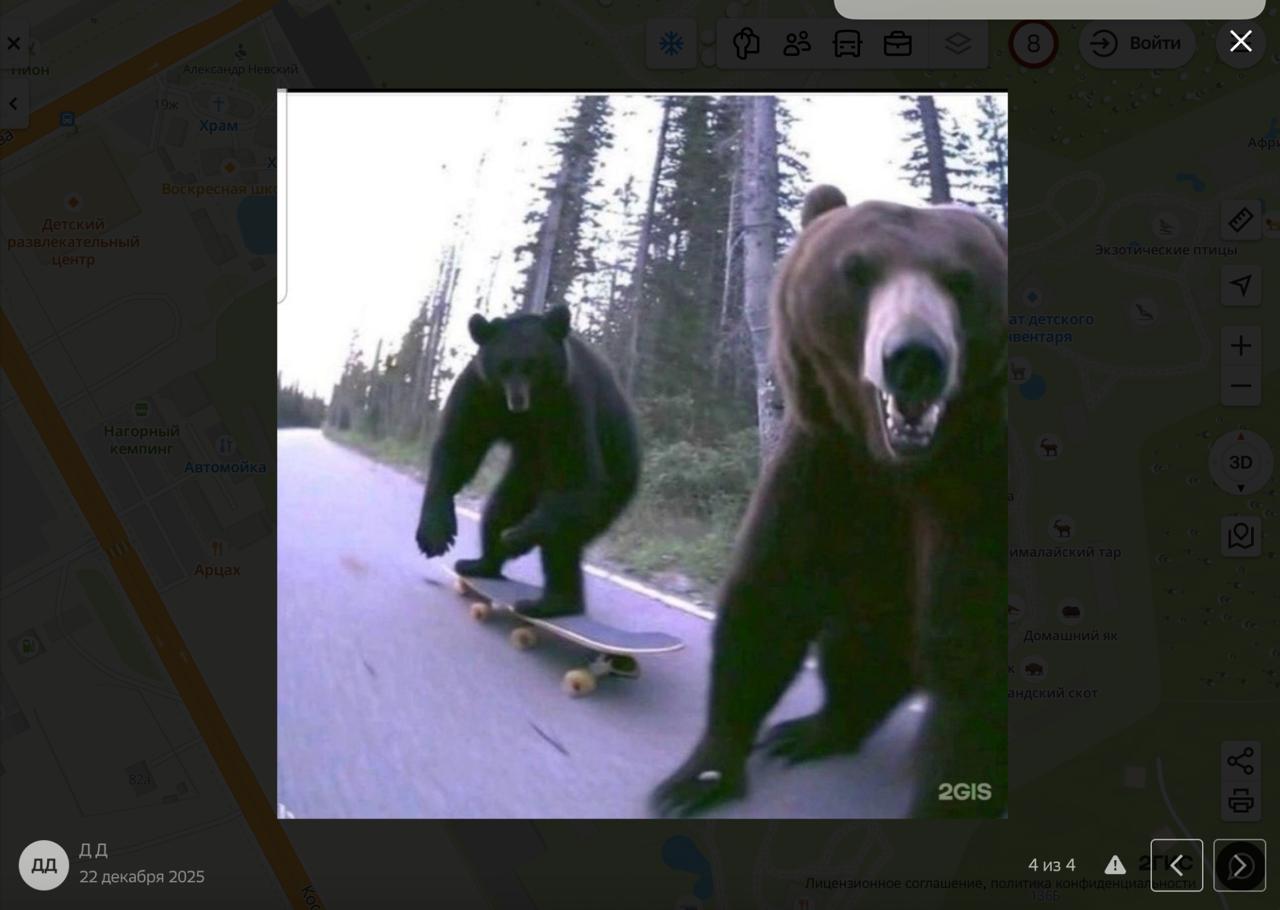Report this photo via warning triangle icon
This screenshot has height=910, width=1280.
point(1115,865)
